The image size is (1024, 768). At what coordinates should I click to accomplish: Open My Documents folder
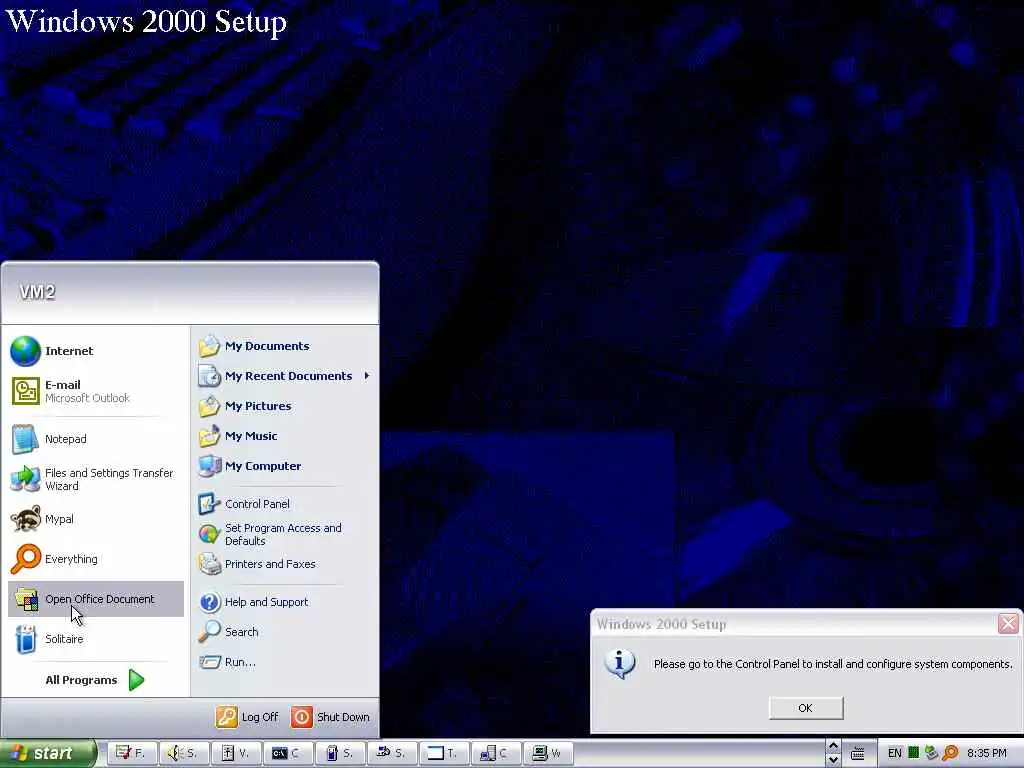tap(285, 346)
